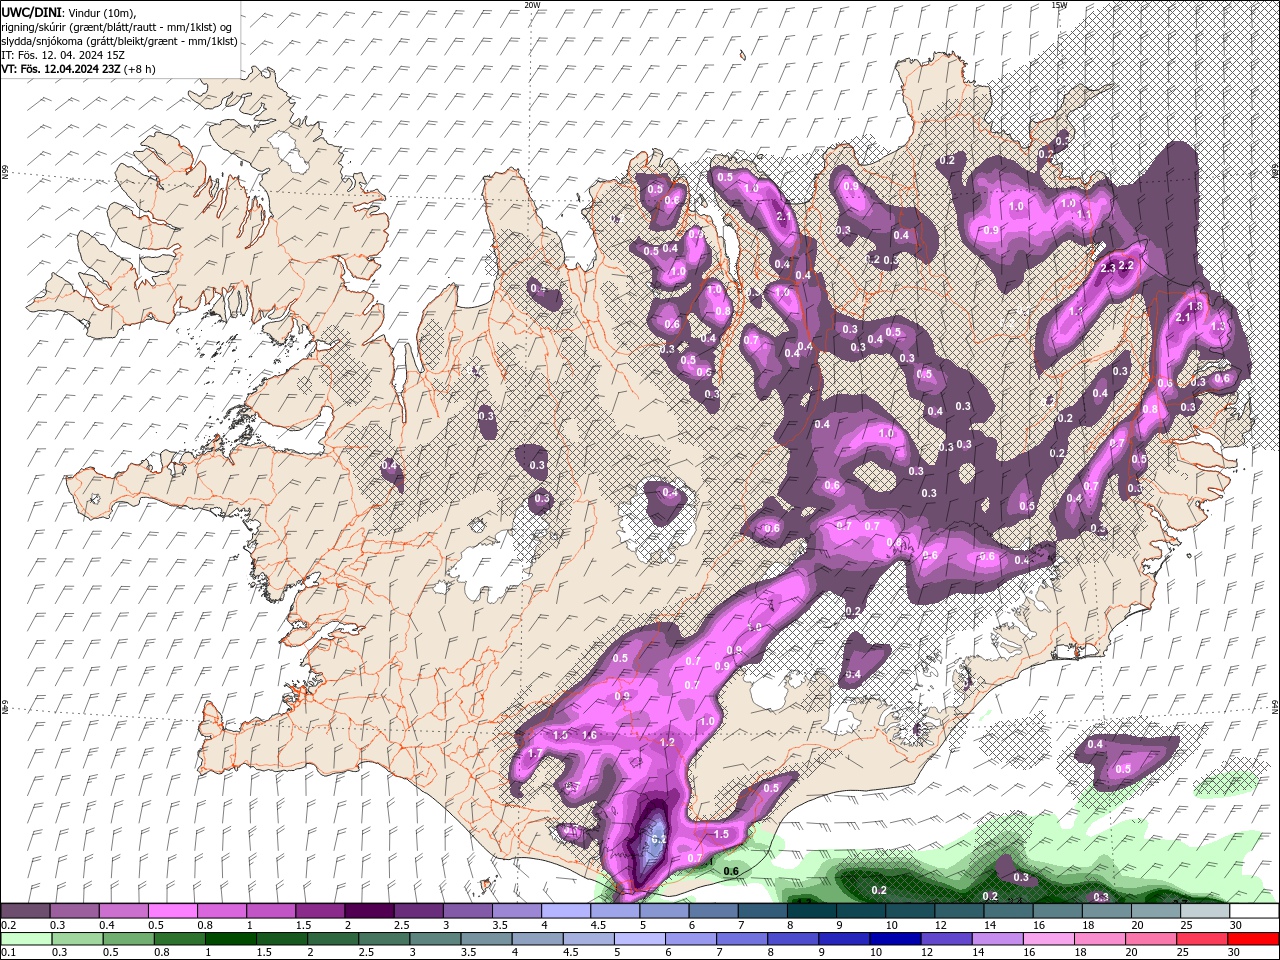Pick the darkest green lower swatch between 1 and 1.5
1280x960 pixels.
[230, 939]
